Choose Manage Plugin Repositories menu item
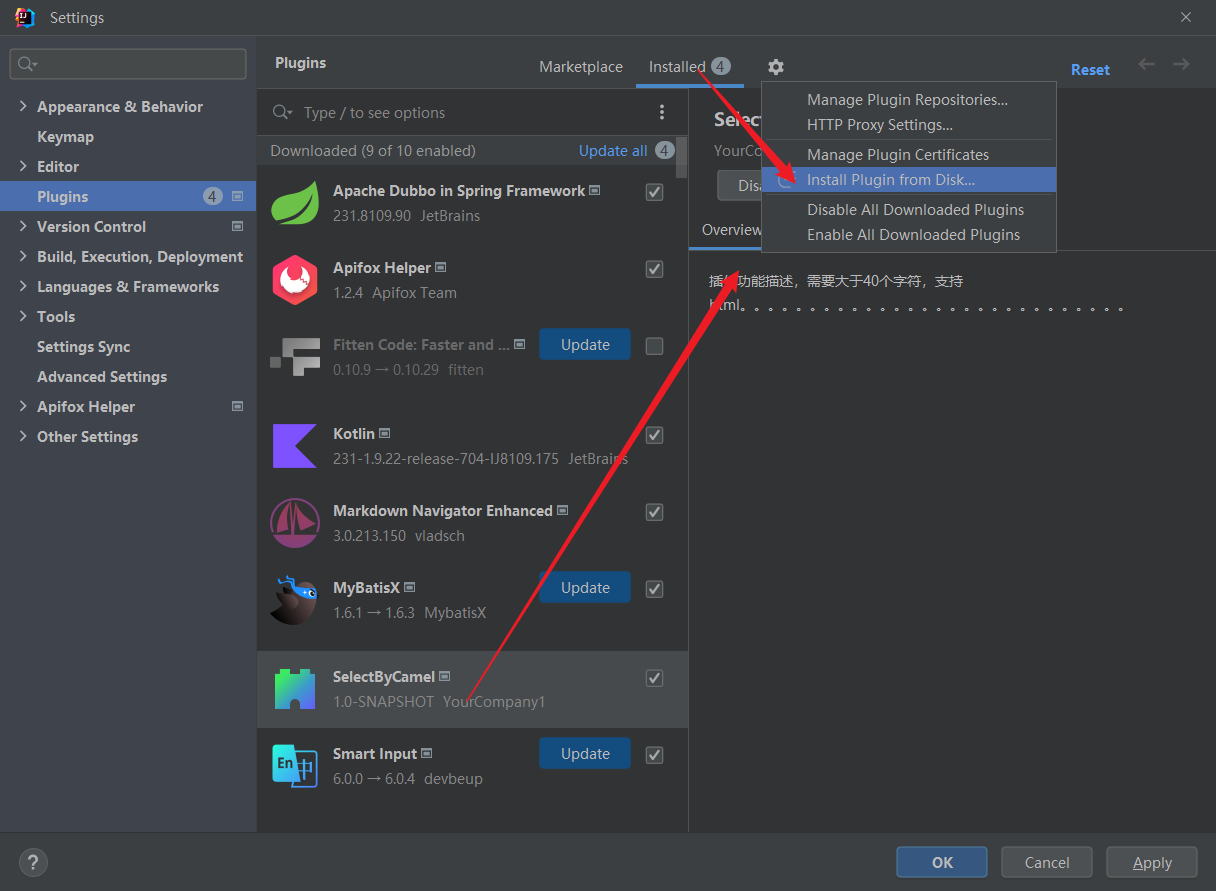 (x=908, y=99)
